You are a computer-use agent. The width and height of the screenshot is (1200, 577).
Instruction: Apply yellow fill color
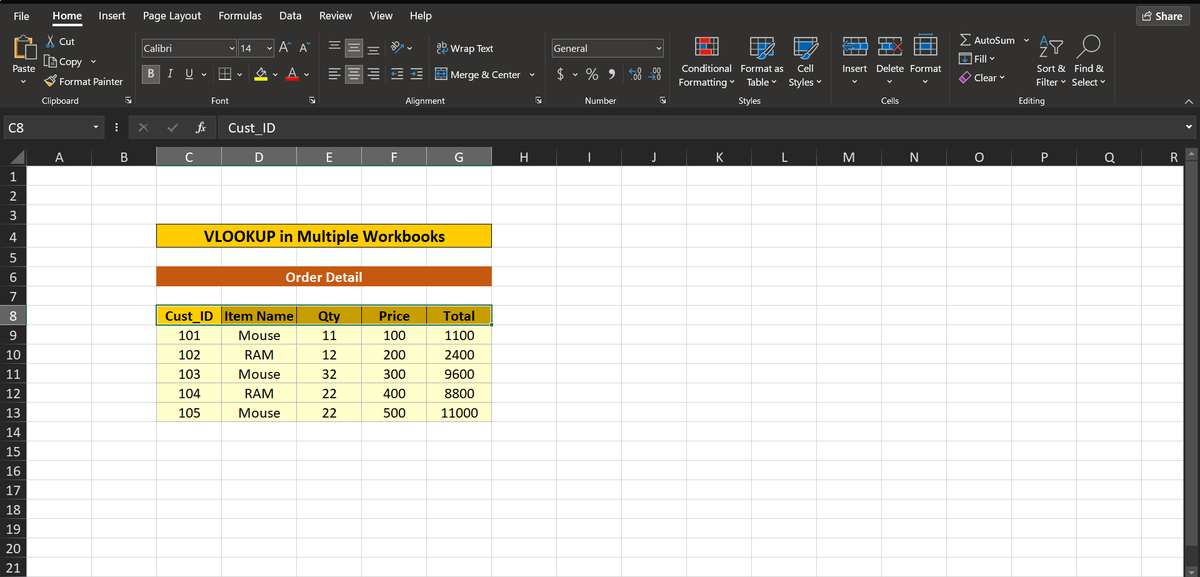point(260,75)
